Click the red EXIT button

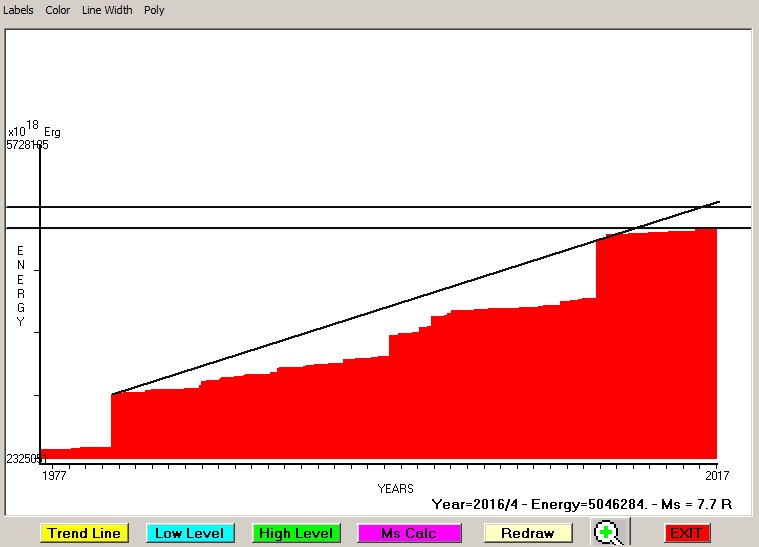687,533
